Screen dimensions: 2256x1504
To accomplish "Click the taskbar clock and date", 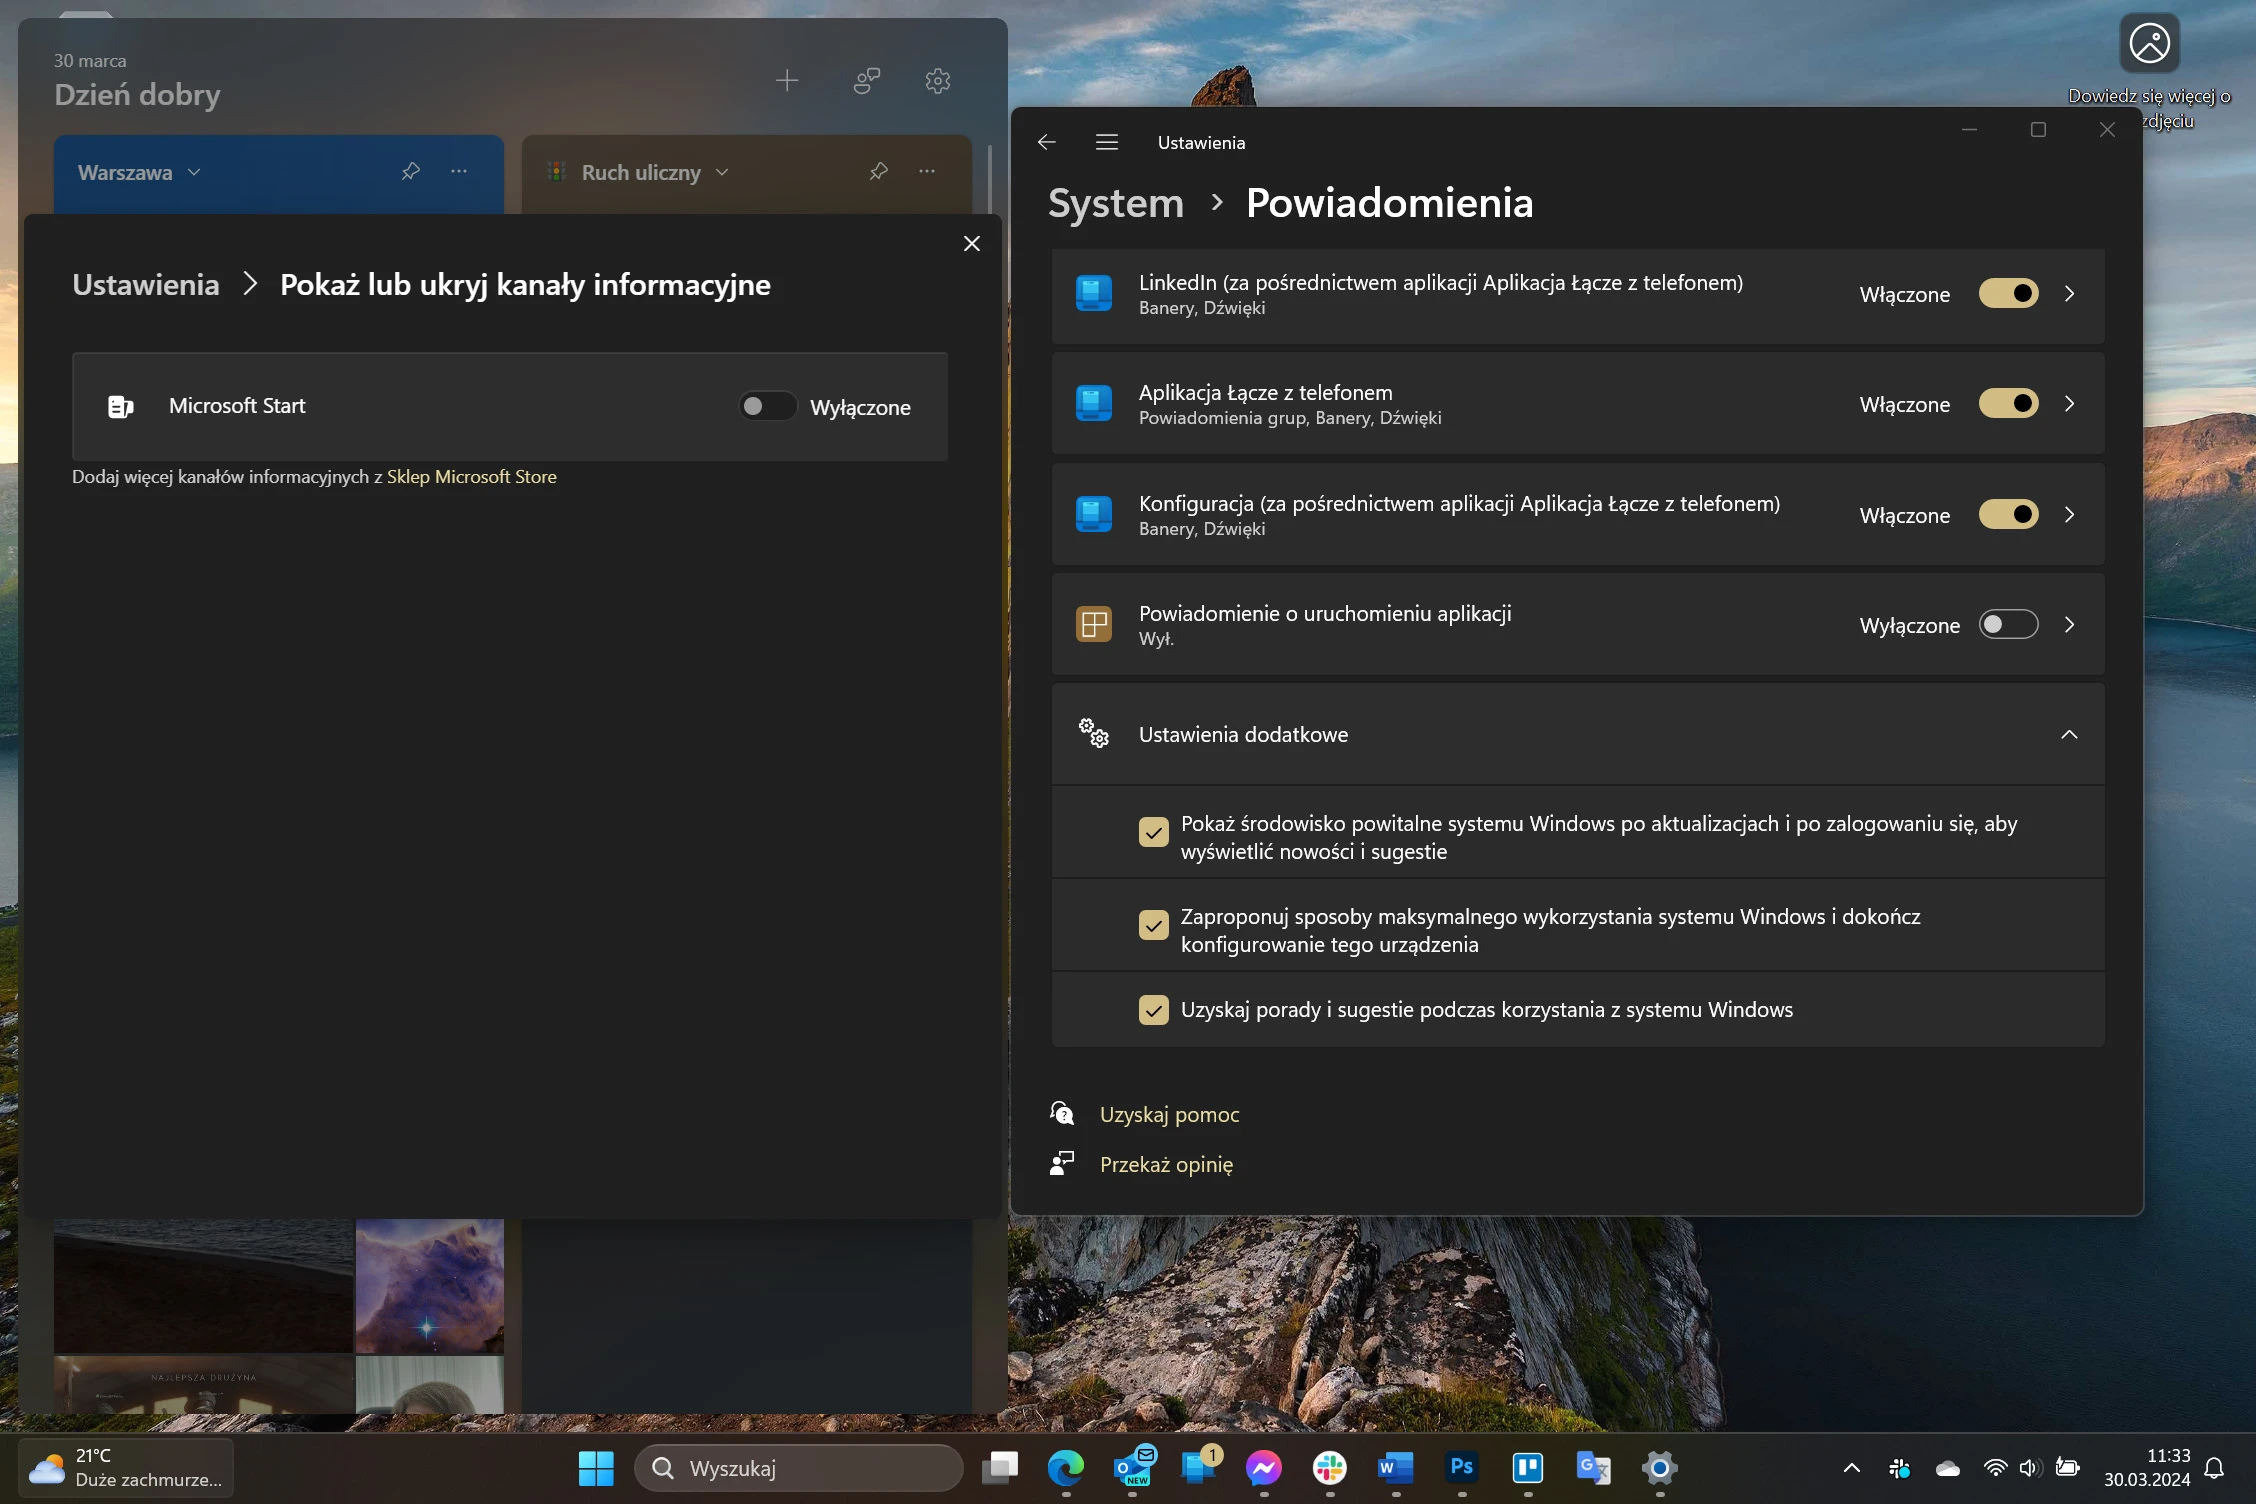I will click(2147, 1468).
